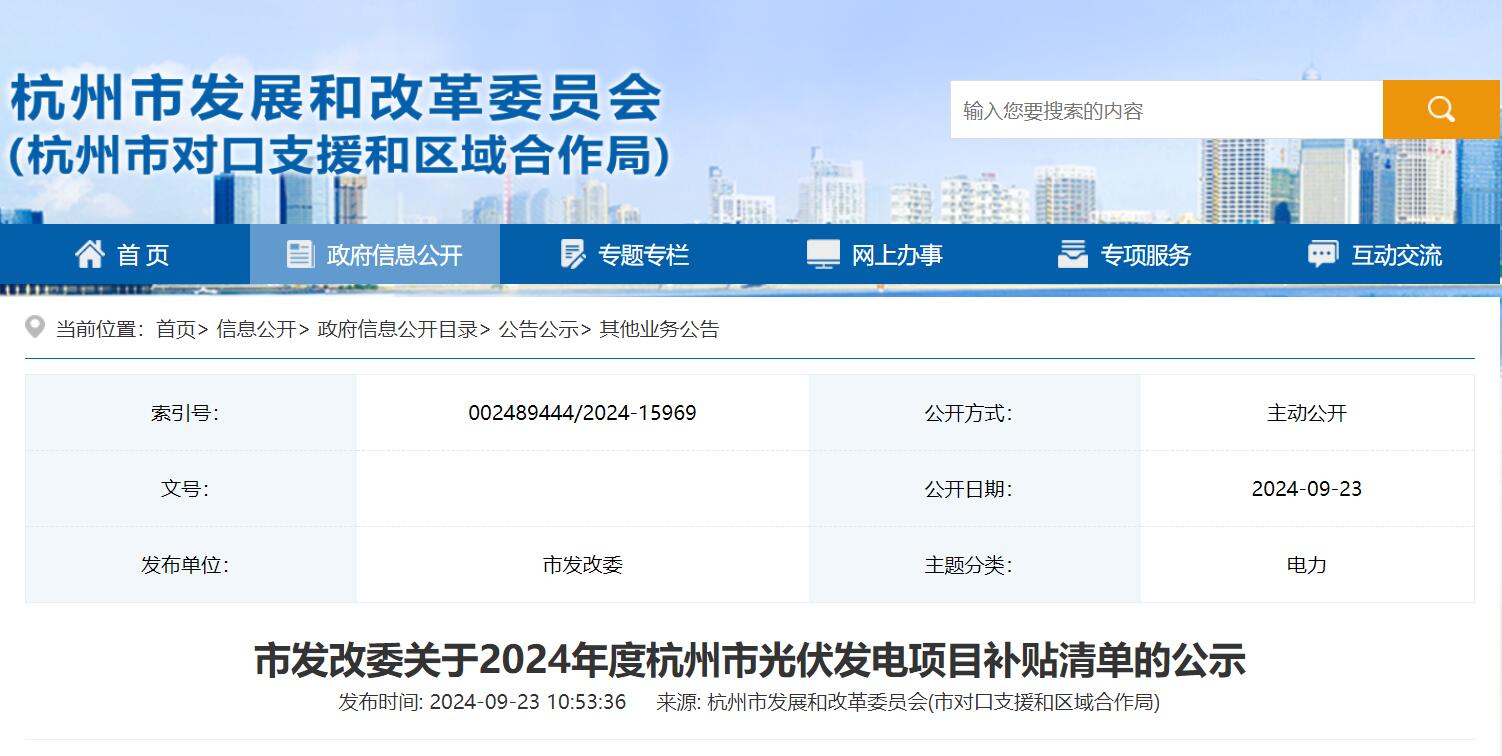
Task: Focus the search input field
Action: [1165, 110]
